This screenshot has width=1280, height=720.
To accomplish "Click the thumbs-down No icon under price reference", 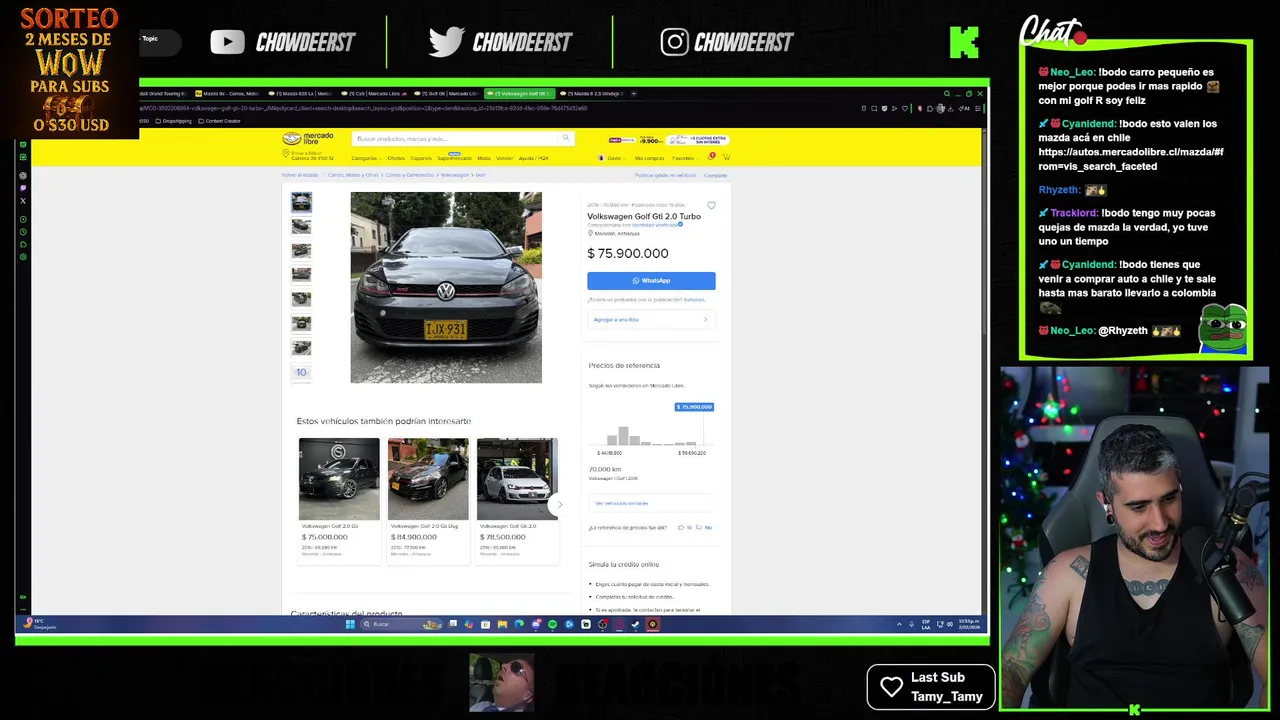I will (698, 527).
